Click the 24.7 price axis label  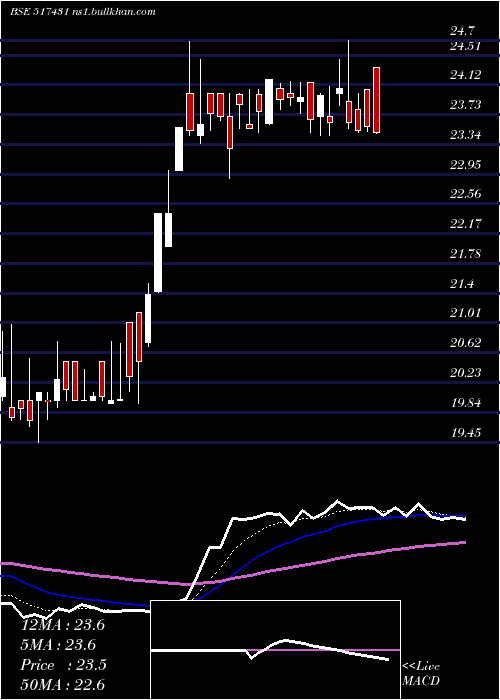coord(462,31)
